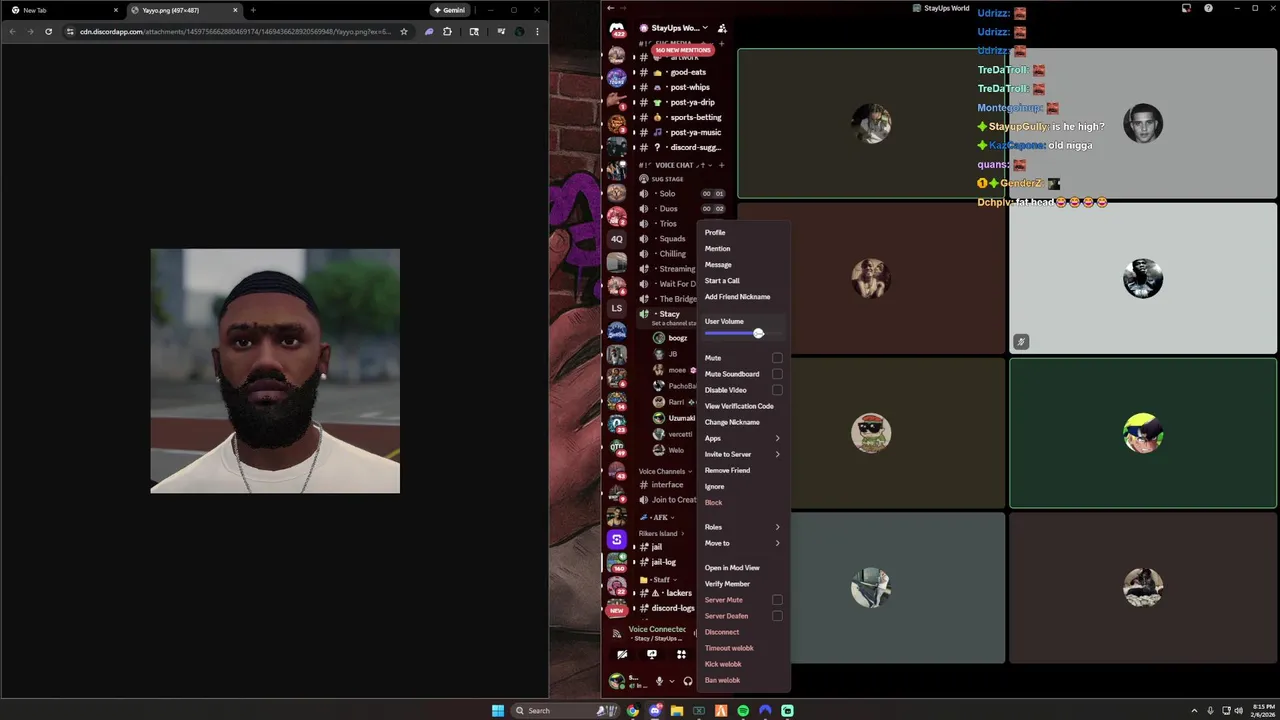Click the Yayyo.png image in Chrome
The width and height of the screenshot is (1280, 720).
click(275, 371)
